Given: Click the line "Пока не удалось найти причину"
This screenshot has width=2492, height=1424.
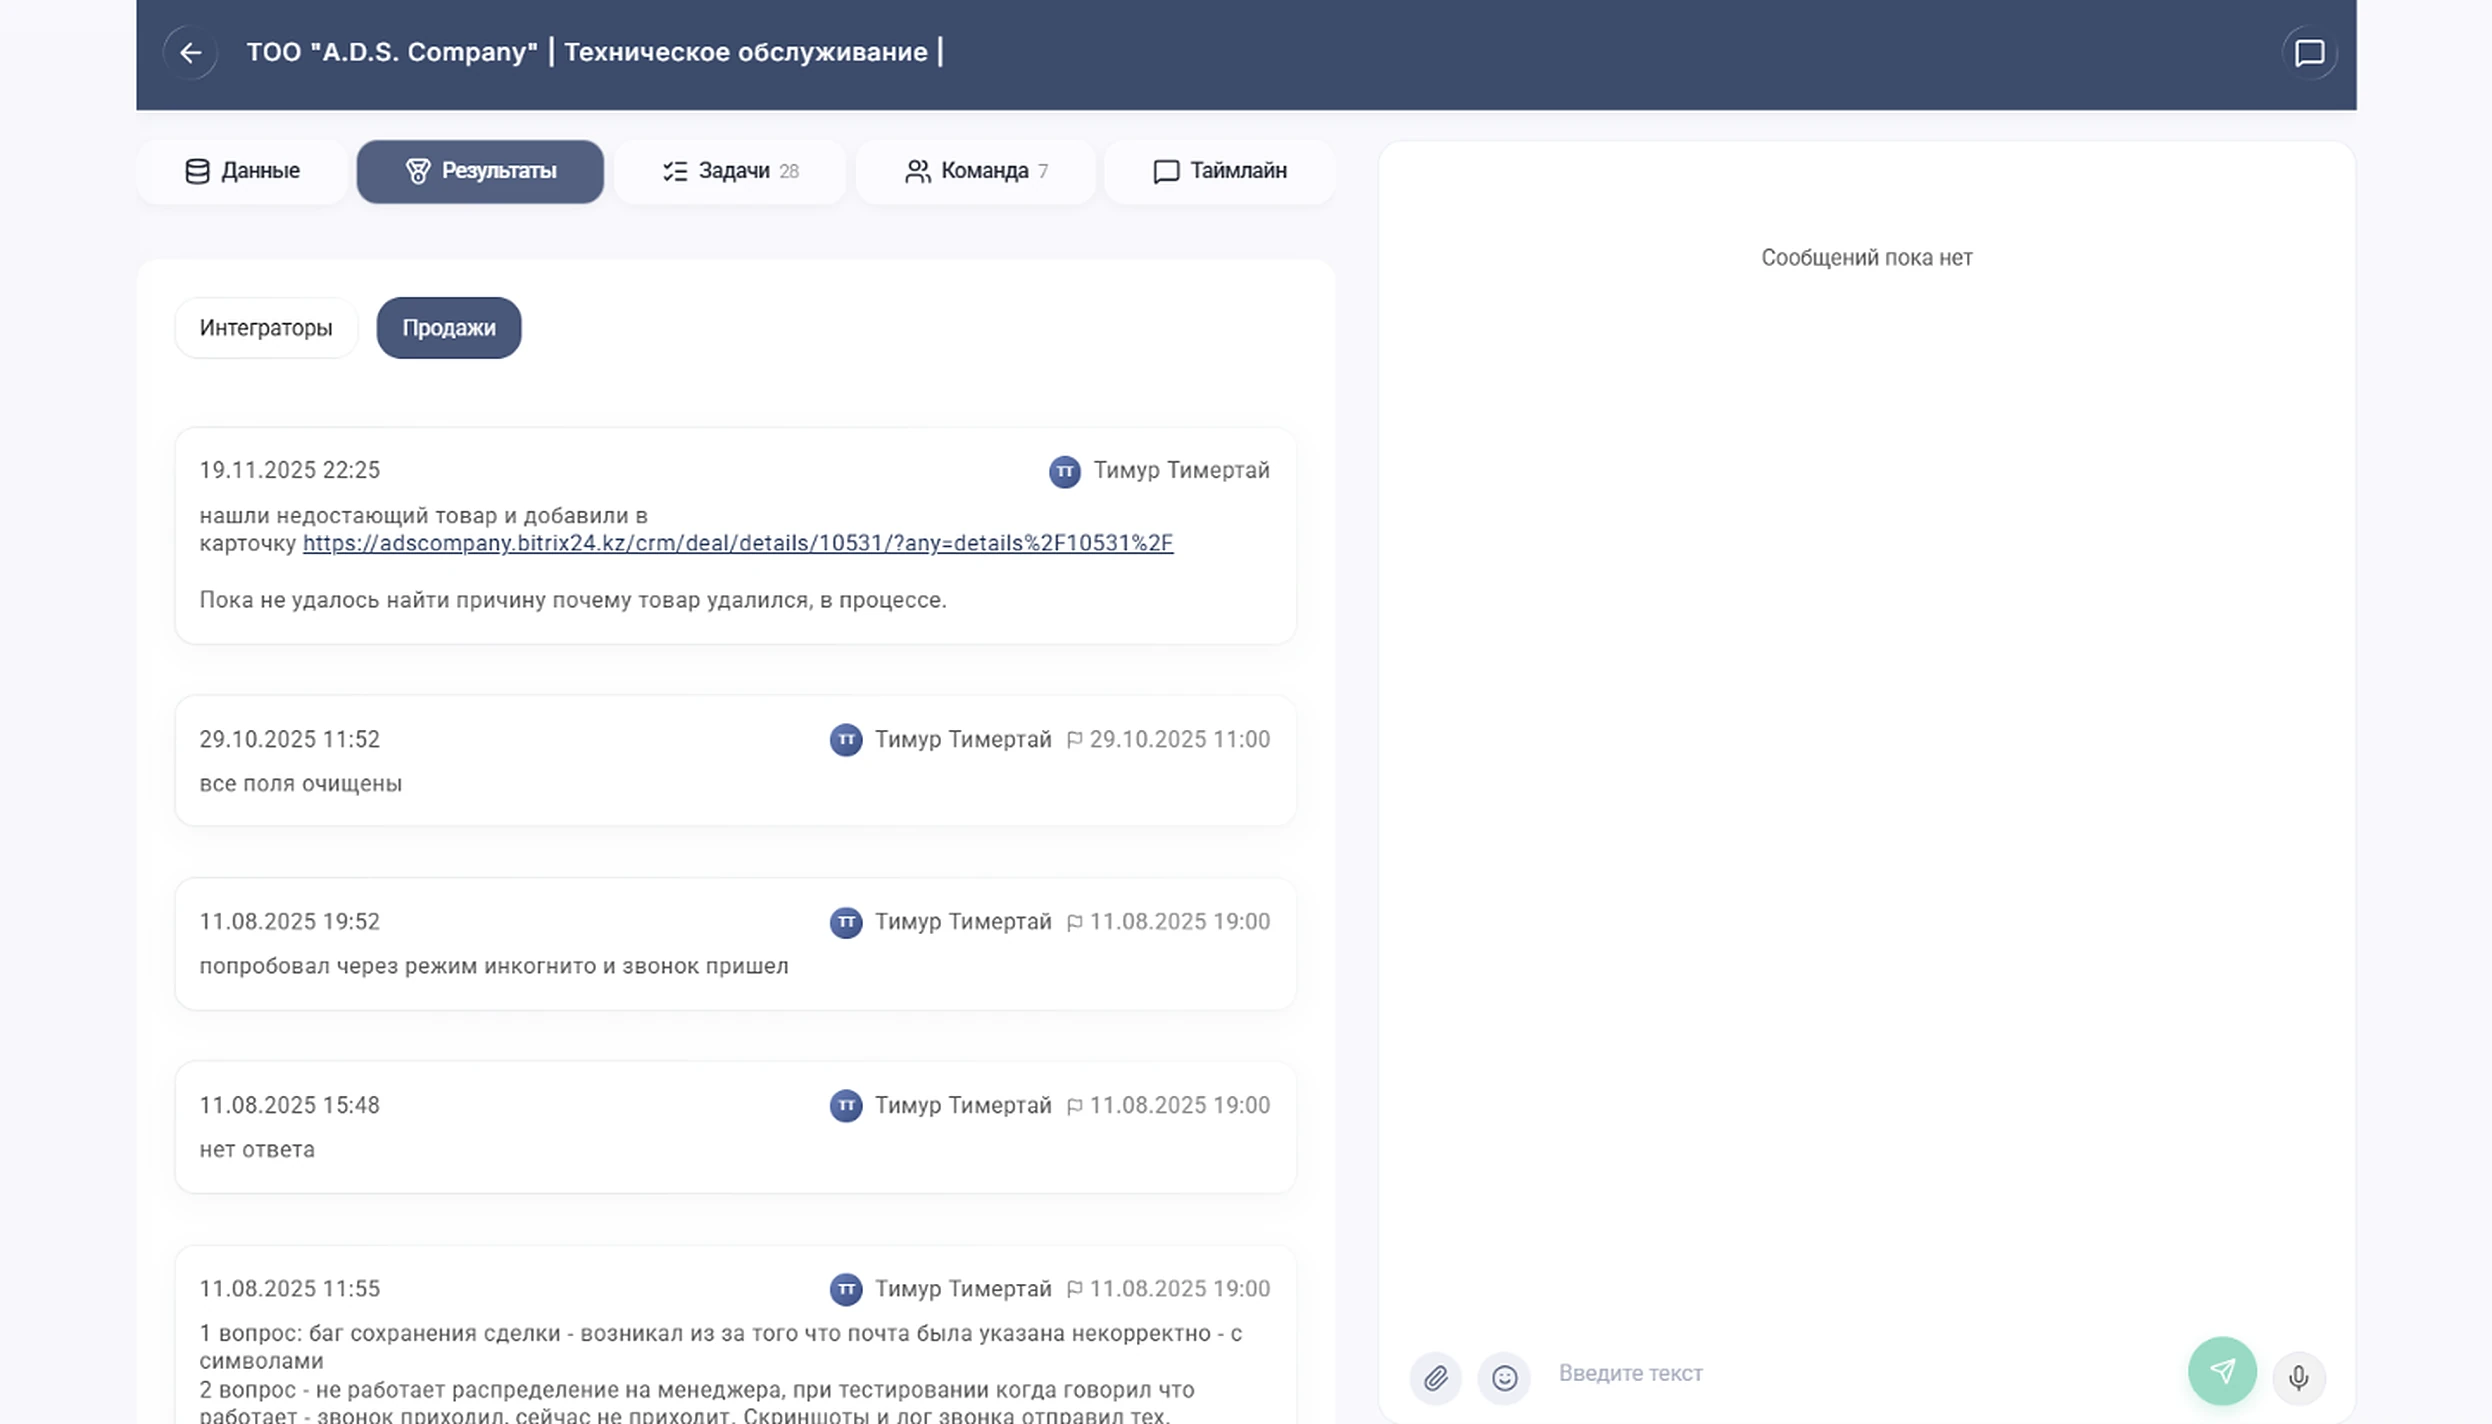Looking at the screenshot, I should [x=573, y=600].
